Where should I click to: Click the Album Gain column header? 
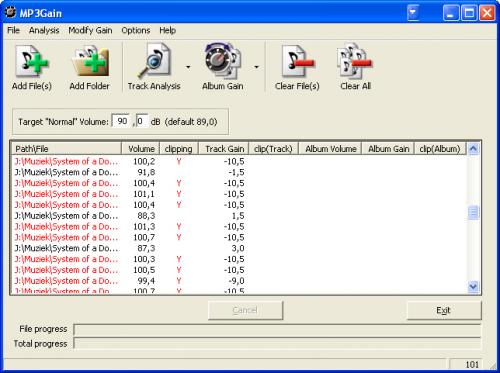coord(388,149)
